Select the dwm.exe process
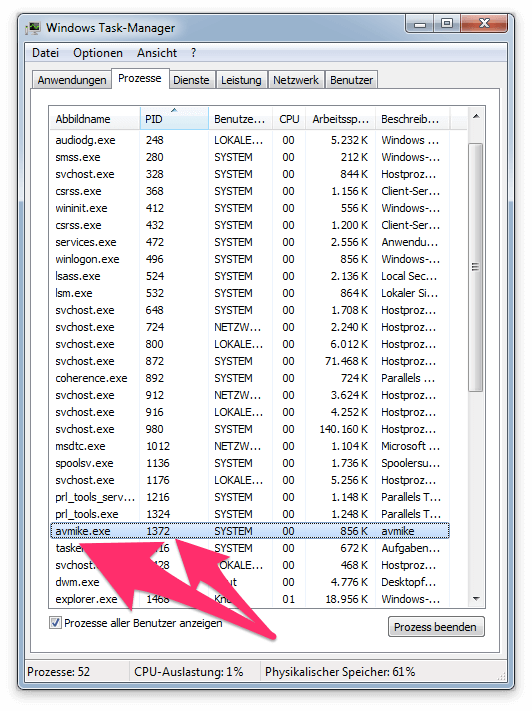 249,582
